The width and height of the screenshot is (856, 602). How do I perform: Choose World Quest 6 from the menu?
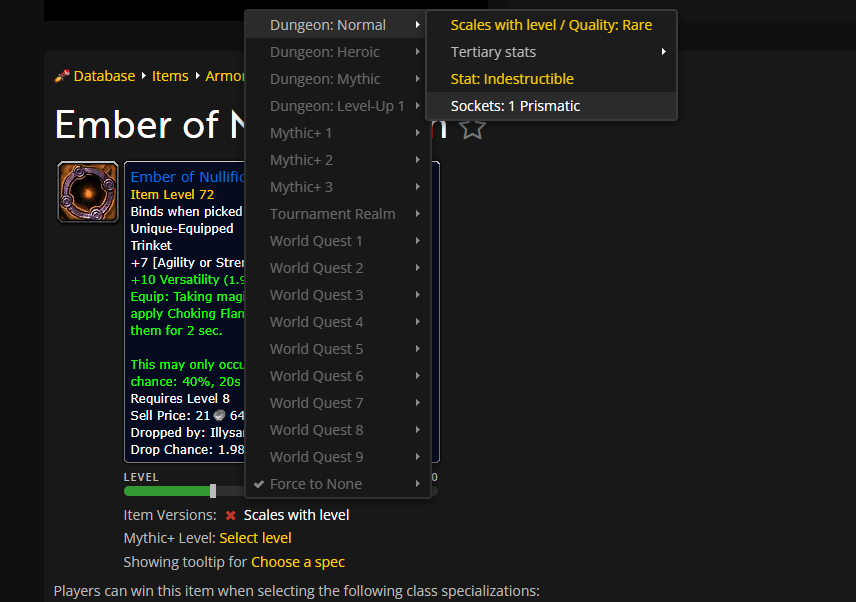pos(338,376)
